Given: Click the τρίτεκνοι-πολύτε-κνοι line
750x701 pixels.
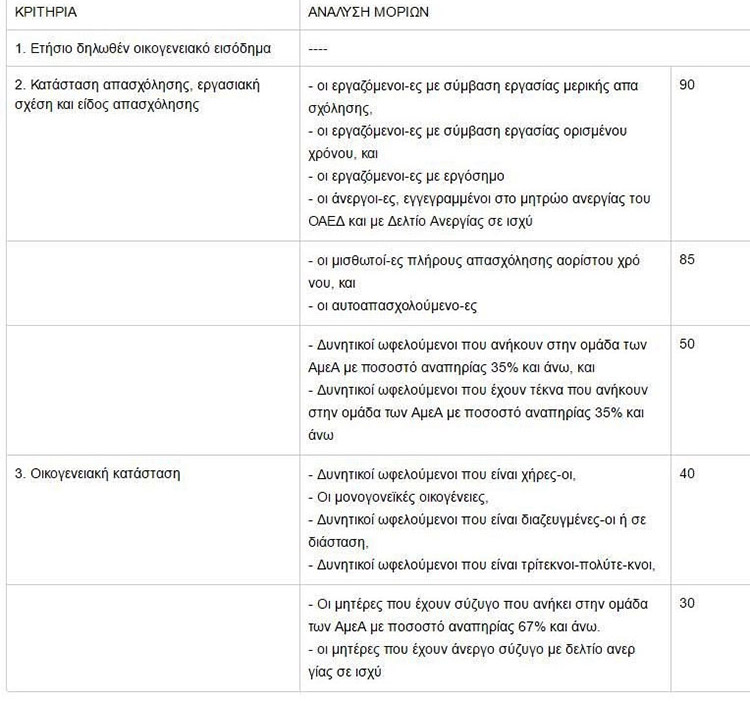Looking at the screenshot, I should (481, 565).
